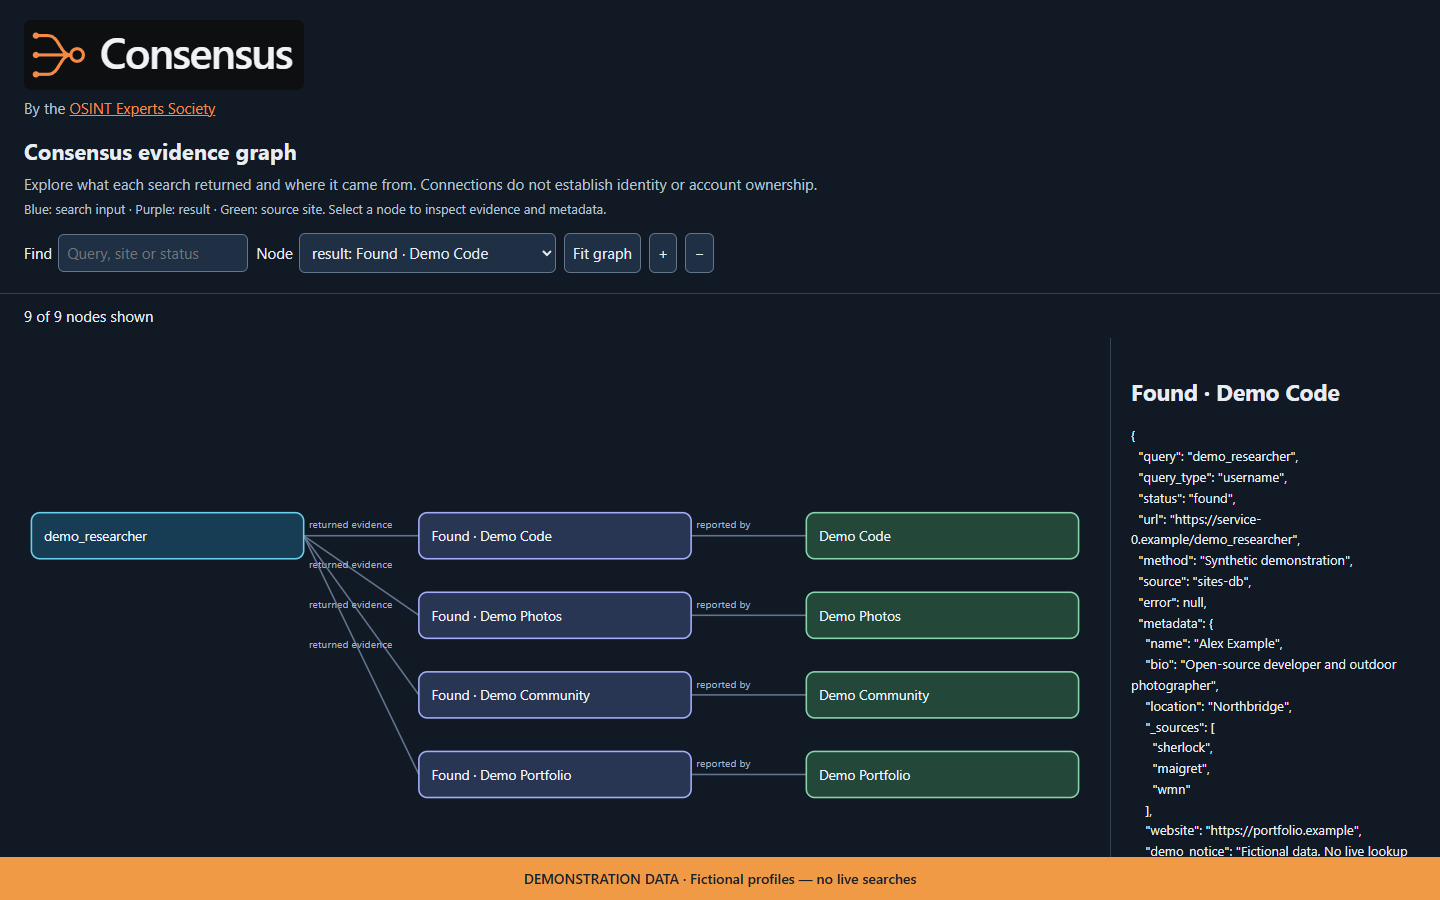Image resolution: width=1440 pixels, height=900 pixels.
Task: Zoom out with the minus button
Action: [x=699, y=253]
